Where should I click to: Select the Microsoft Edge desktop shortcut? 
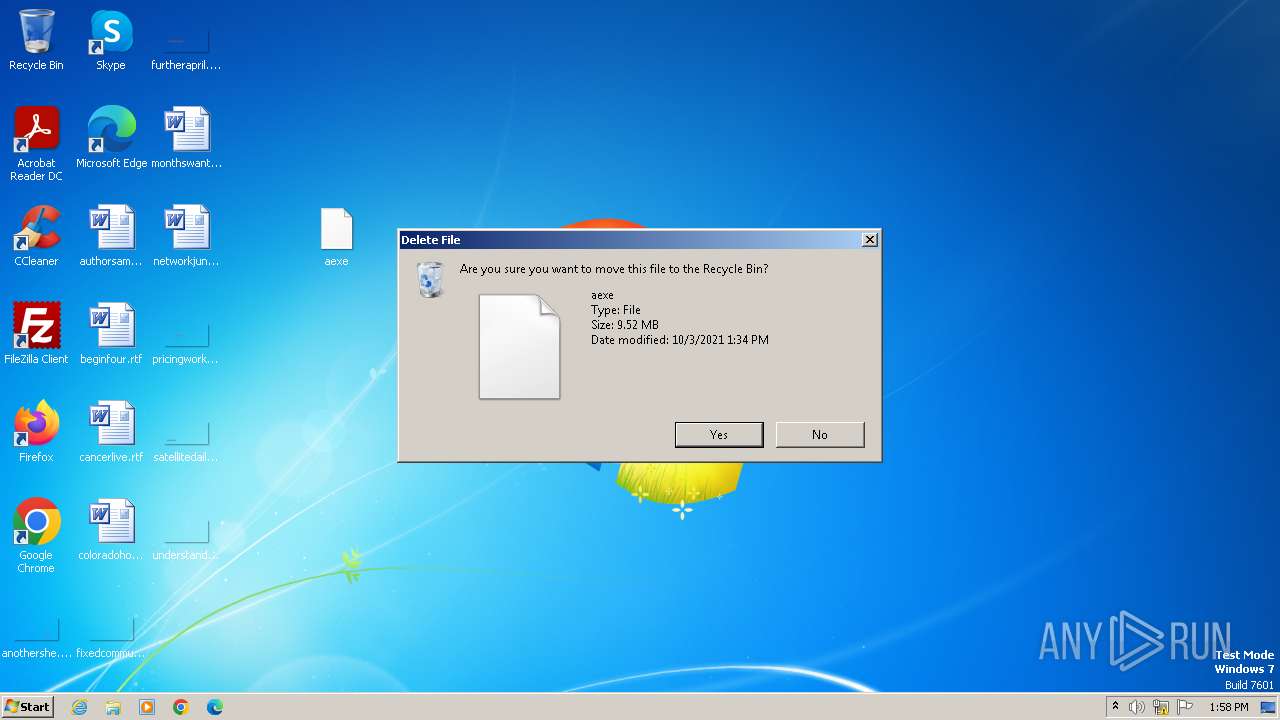point(111,138)
